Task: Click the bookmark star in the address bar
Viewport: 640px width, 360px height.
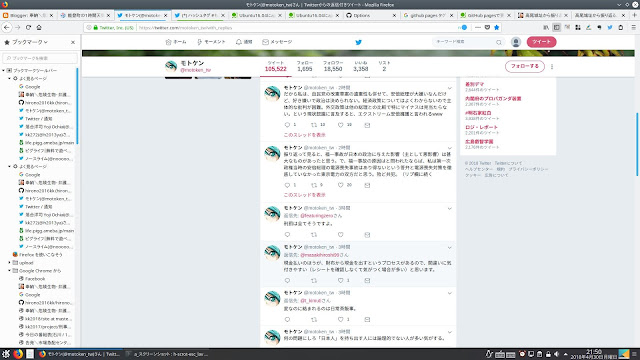Action: point(496,27)
